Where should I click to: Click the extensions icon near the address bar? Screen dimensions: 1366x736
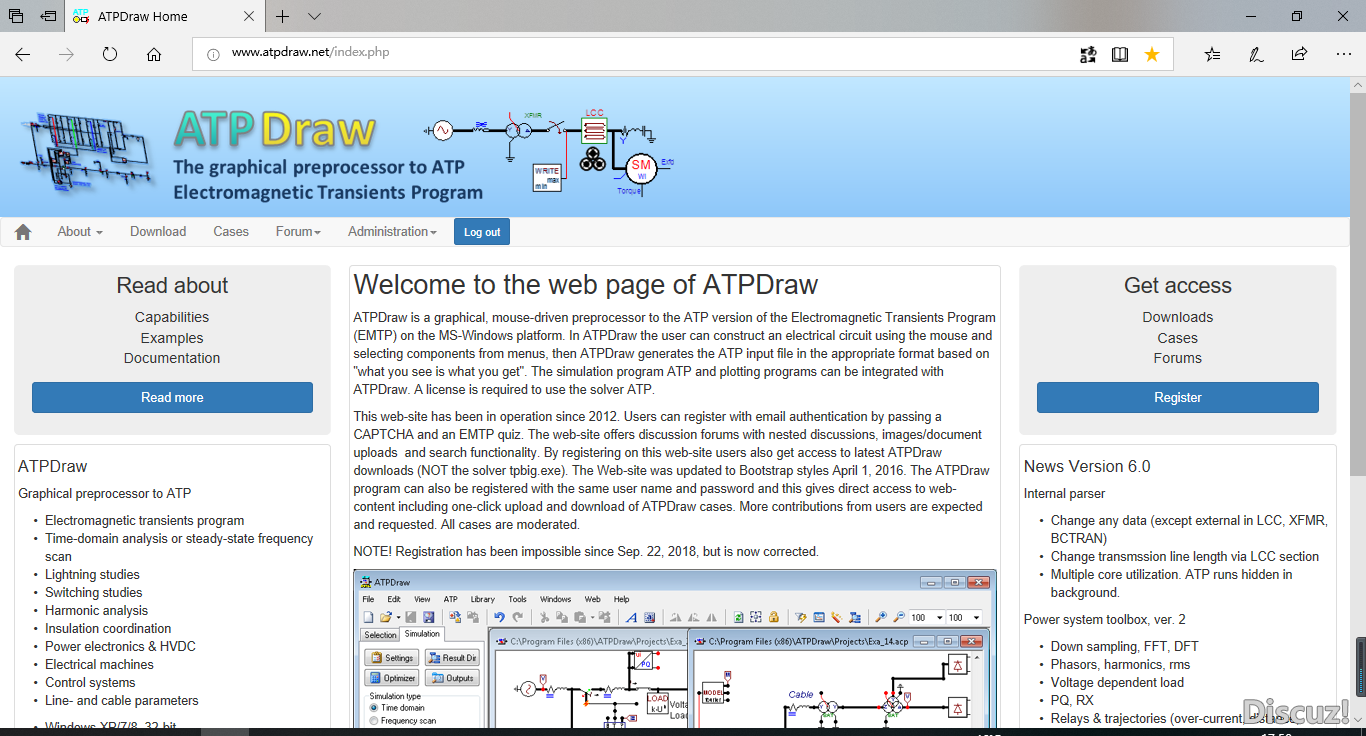point(1087,54)
